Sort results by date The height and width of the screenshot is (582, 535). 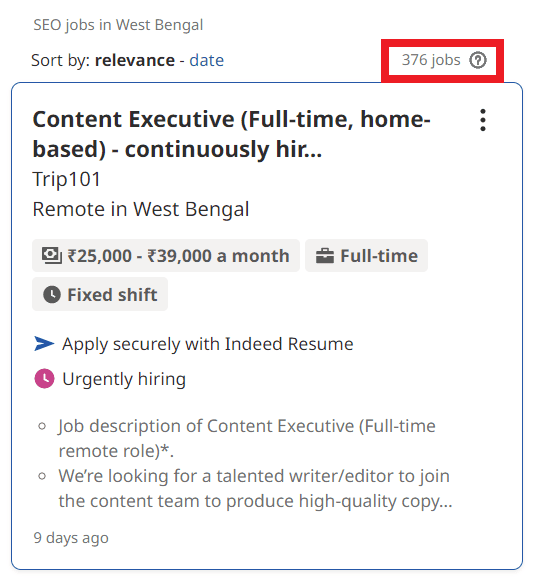(206, 60)
